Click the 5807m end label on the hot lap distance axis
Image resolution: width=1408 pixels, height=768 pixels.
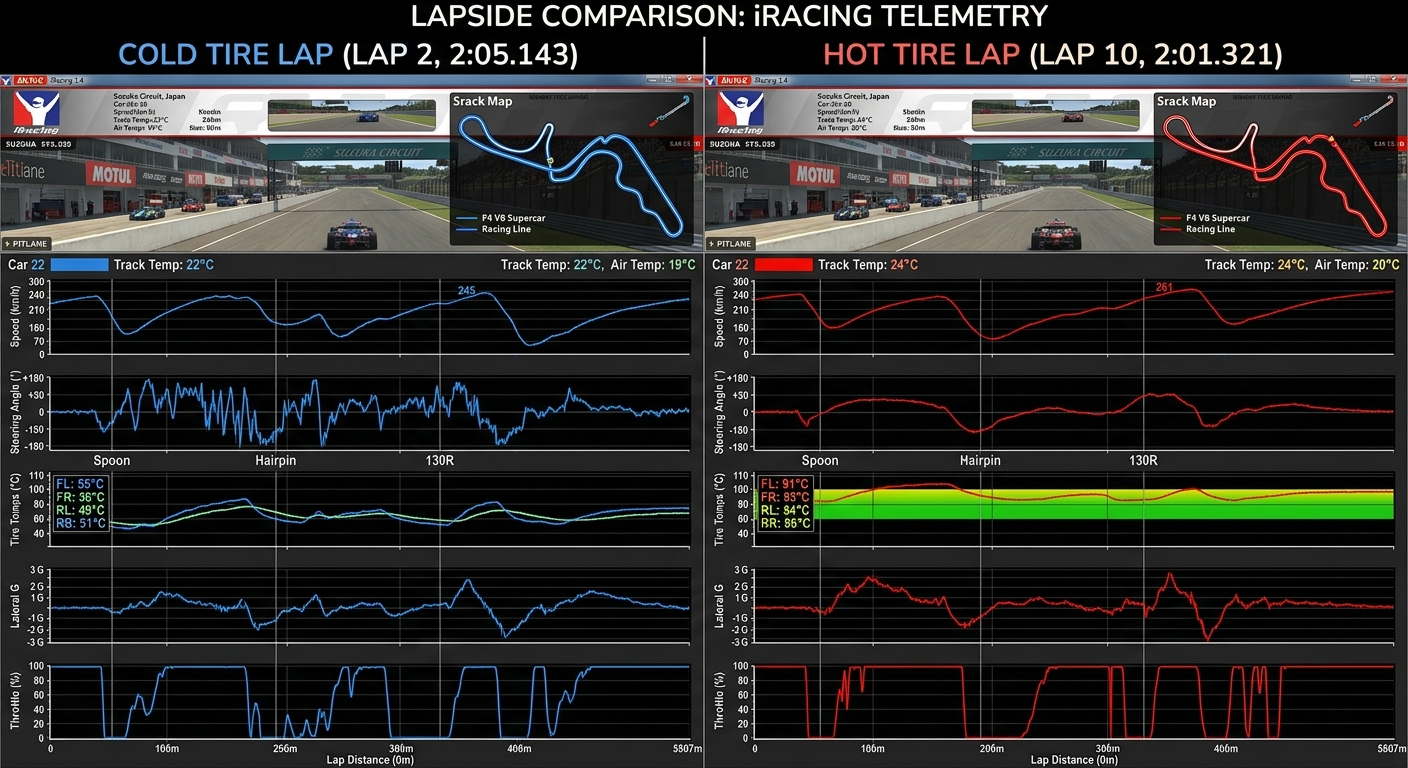1392,748
